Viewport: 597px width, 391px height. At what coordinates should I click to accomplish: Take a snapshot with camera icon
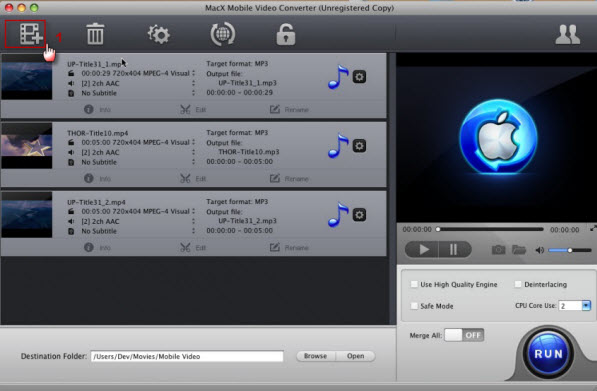tap(498, 250)
